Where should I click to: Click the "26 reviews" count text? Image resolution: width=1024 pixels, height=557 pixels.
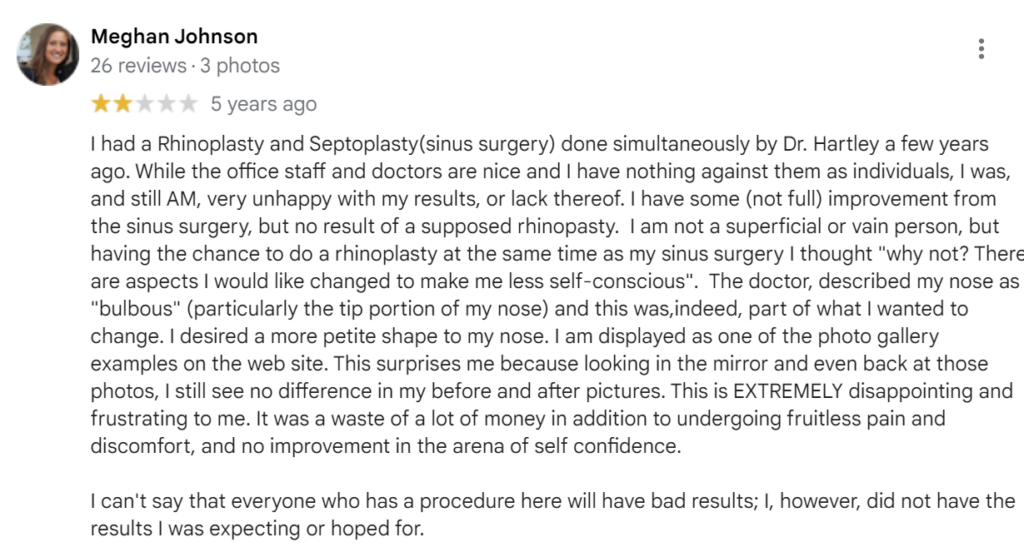pyautogui.click(x=138, y=66)
